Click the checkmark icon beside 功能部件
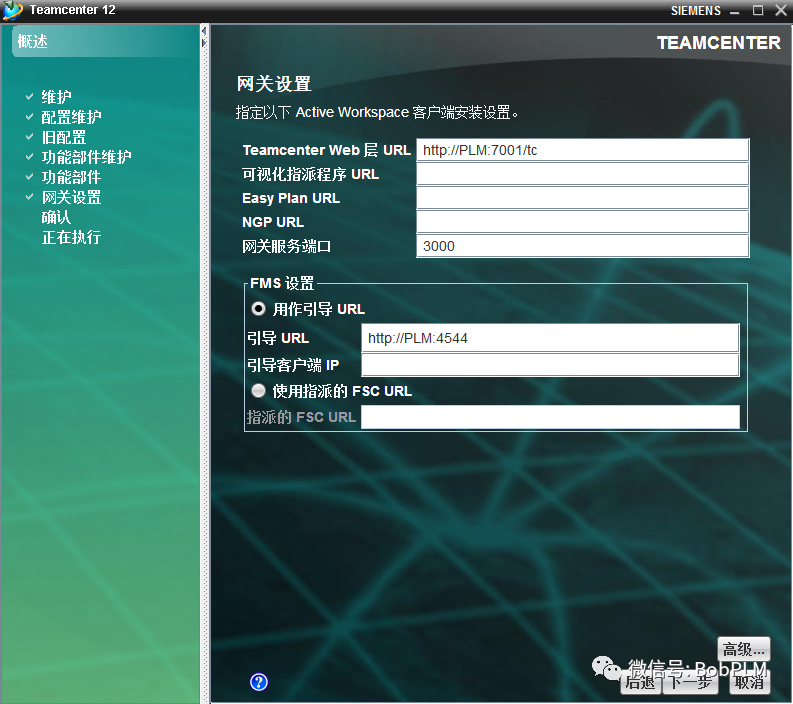 (x=30, y=177)
